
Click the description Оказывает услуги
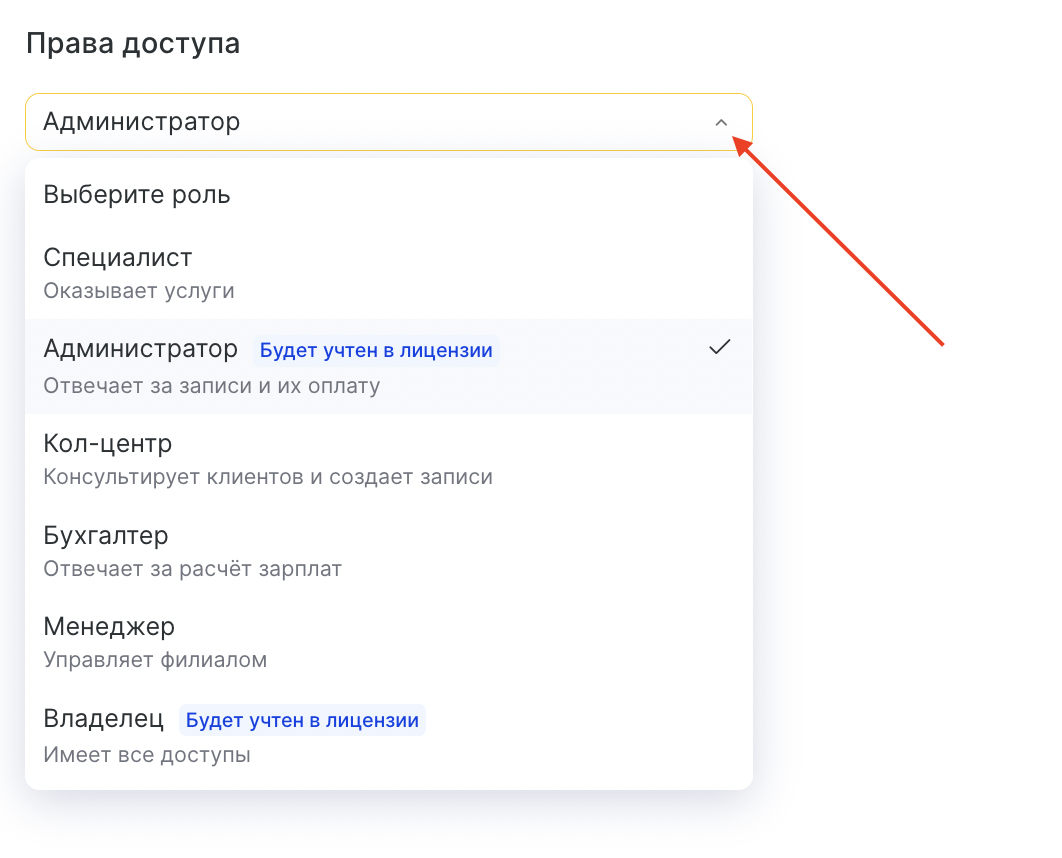pyautogui.click(x=139, y=291)
